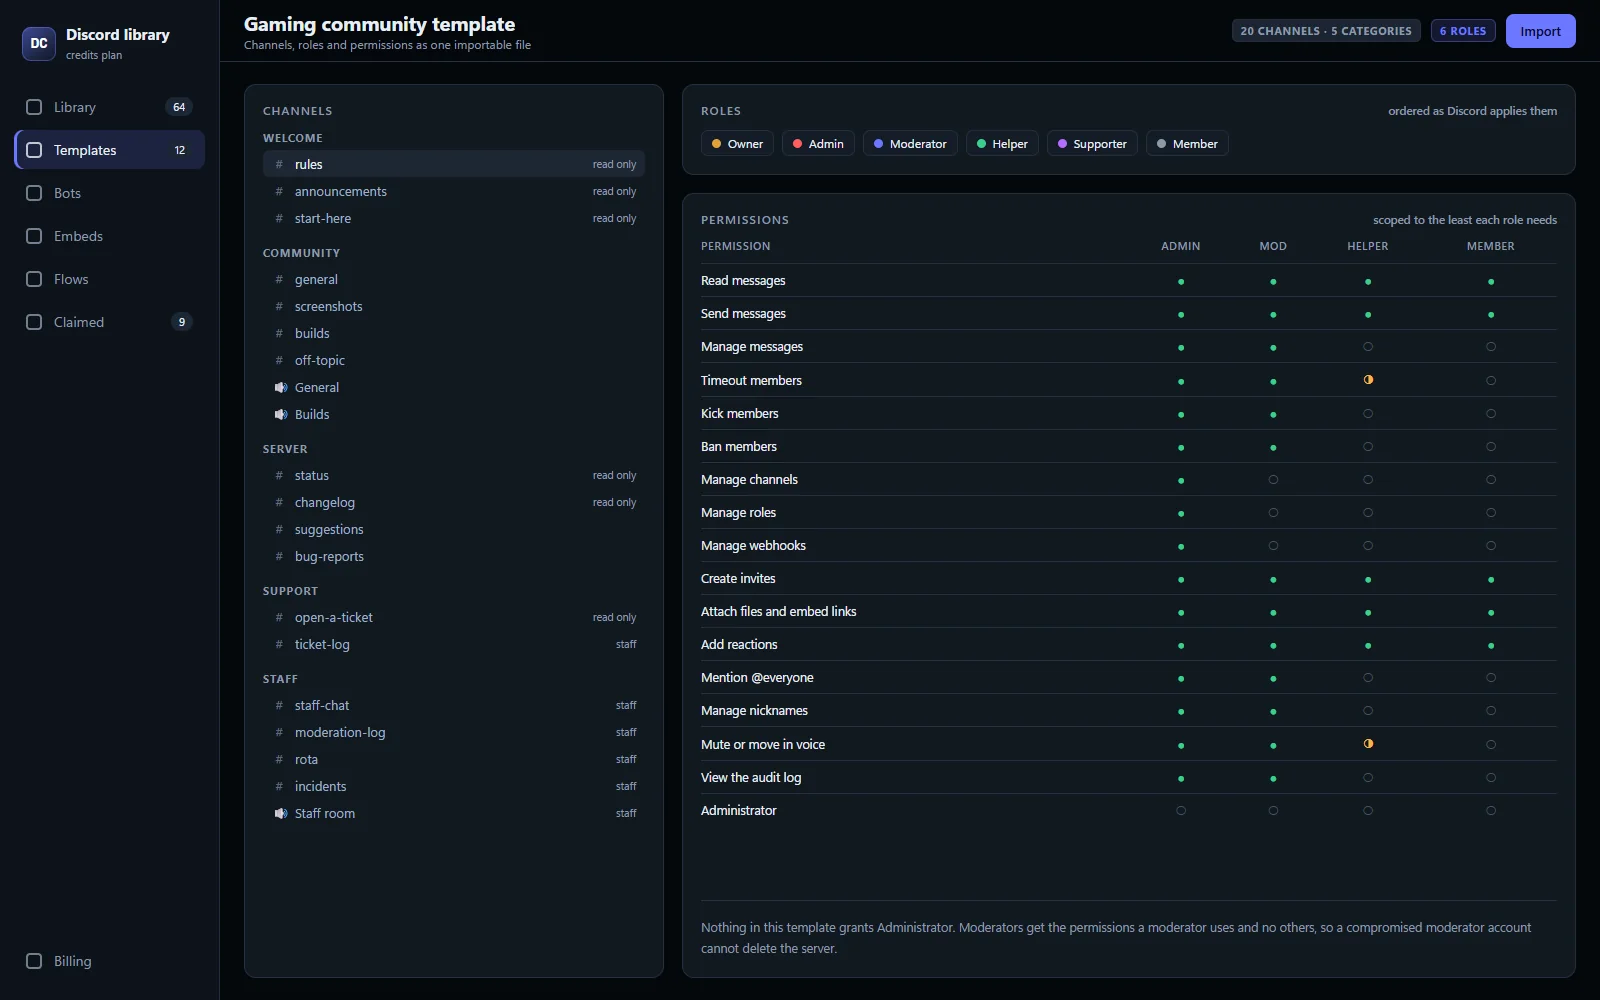Click Mod's Ban members green dot
The image size is (1600, 1000).
[1273, 448]
